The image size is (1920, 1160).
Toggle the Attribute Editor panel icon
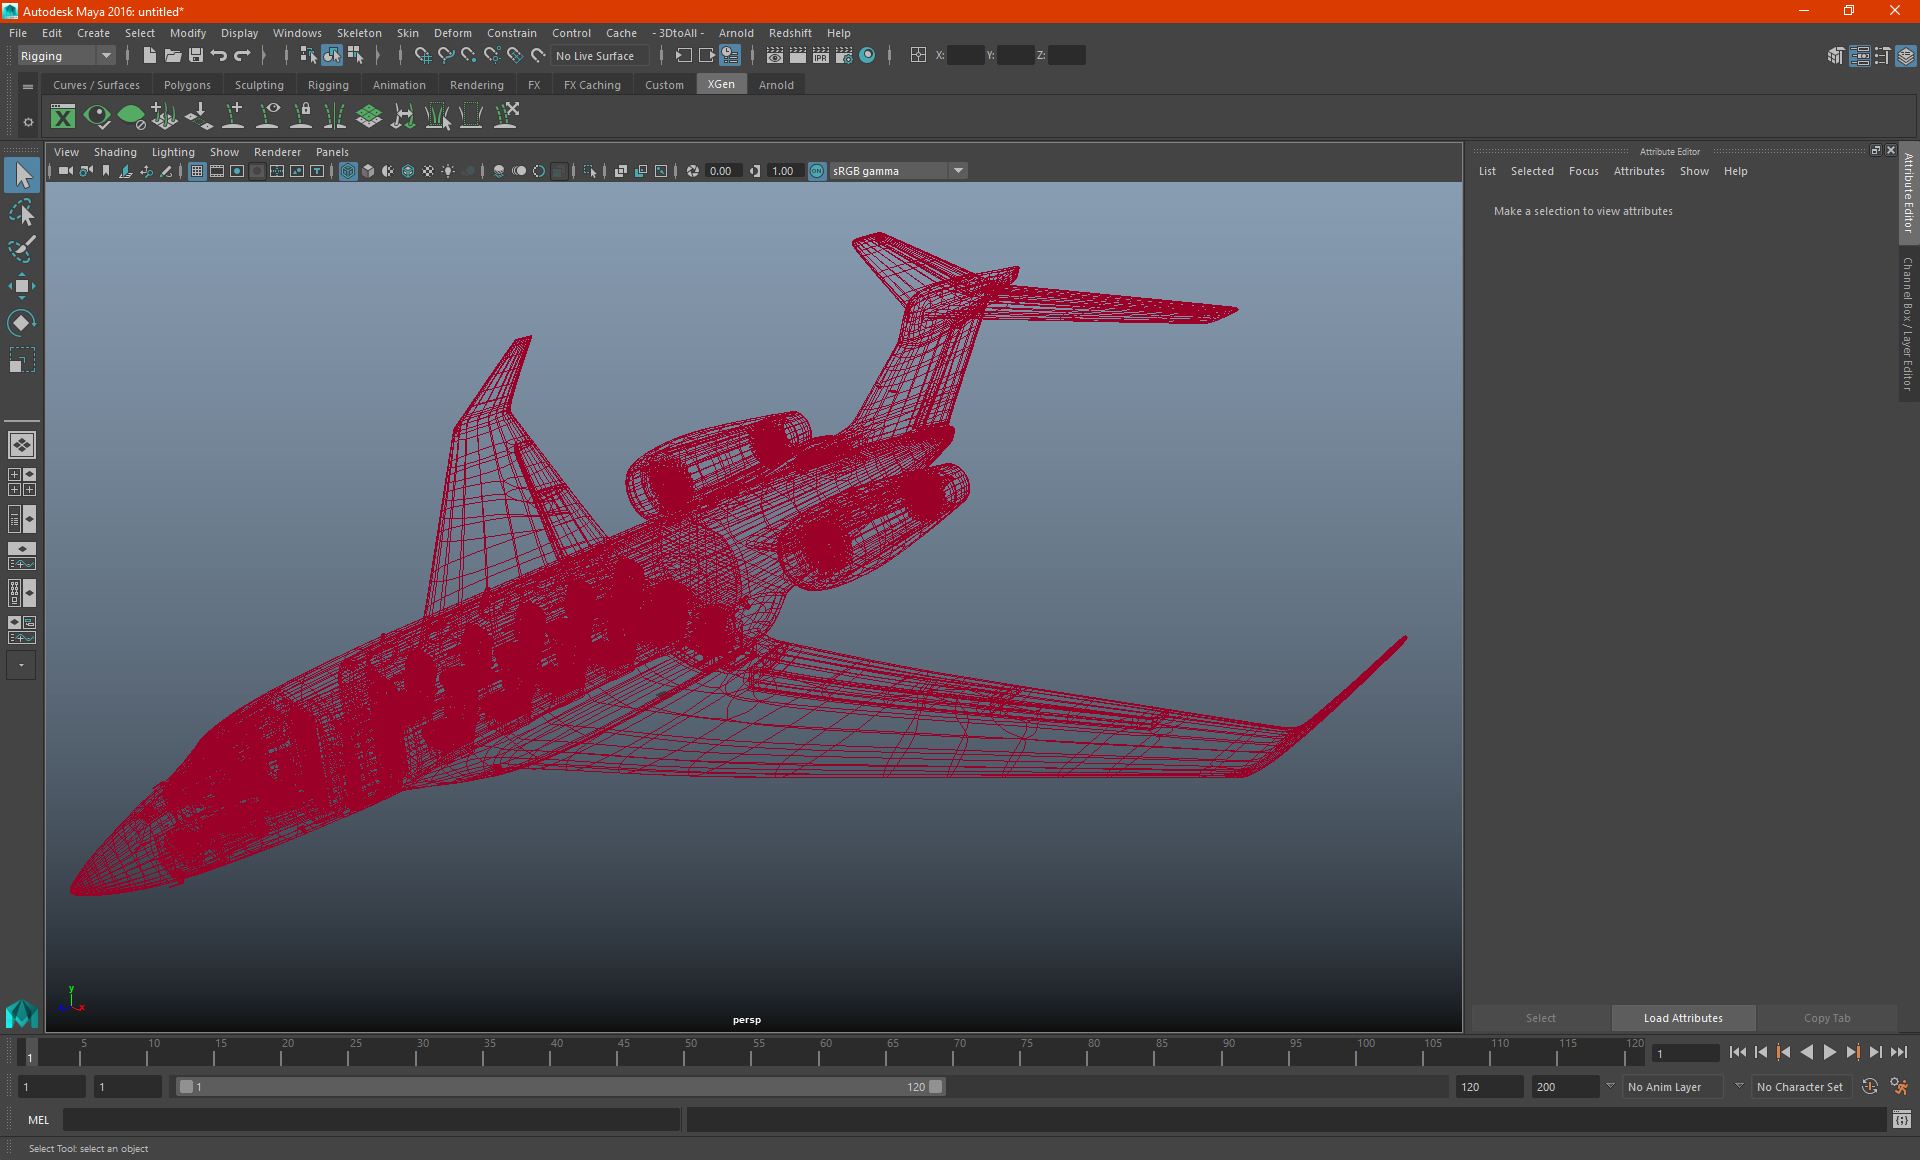(1859, 56)
